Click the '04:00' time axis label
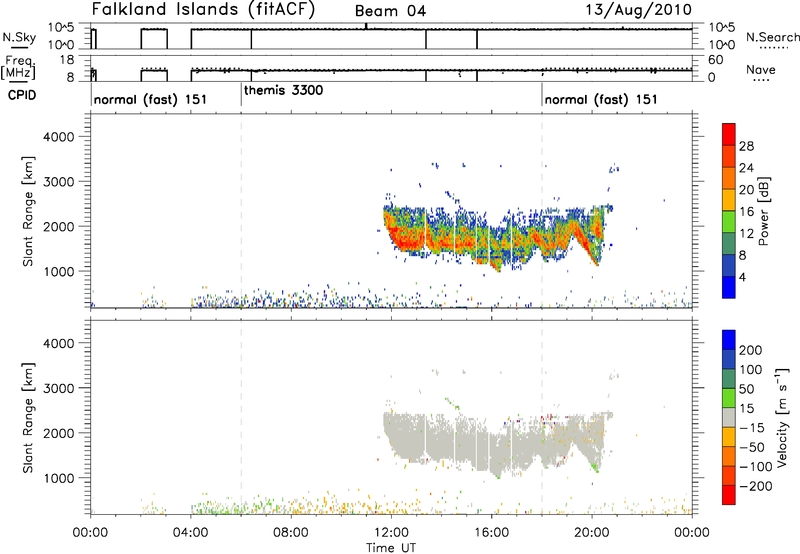Screen dimensions: 800x554 [x=191, y=533]
